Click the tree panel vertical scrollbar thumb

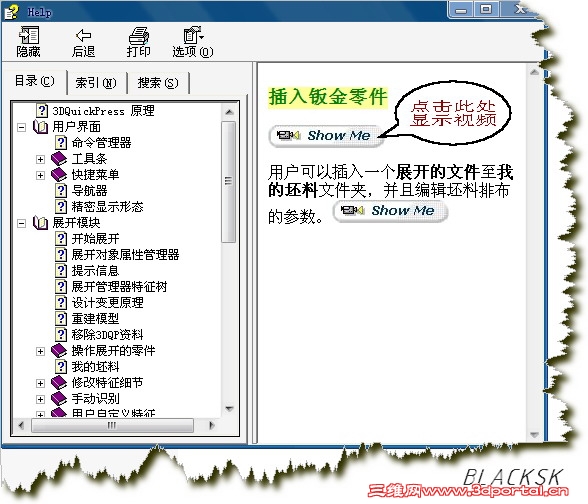pyautogui.click(x=228, y=182)
